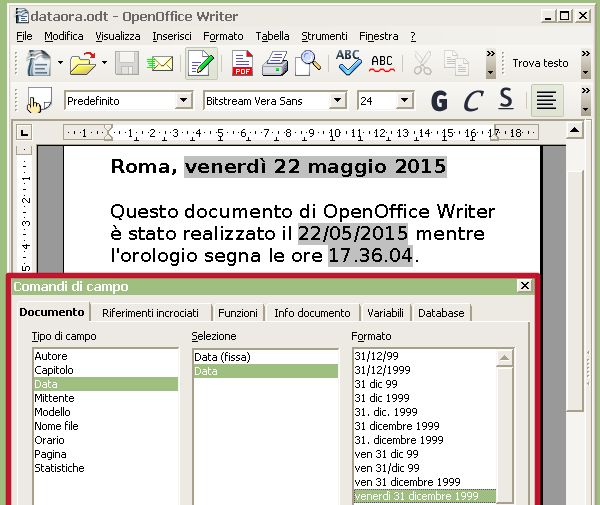This screenshot has width=600, height=505.
Task: Toggle AutoSpellcheck red underline icon
Action: tap(382, 64)
